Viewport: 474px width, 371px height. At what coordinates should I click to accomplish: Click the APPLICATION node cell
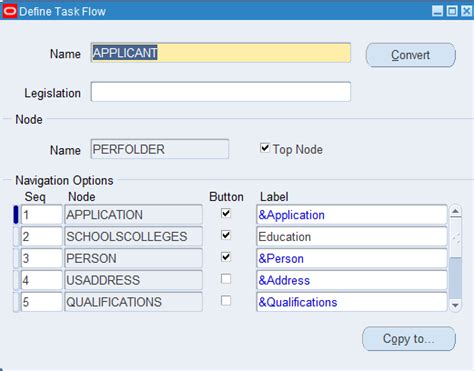tap(133, 215)
